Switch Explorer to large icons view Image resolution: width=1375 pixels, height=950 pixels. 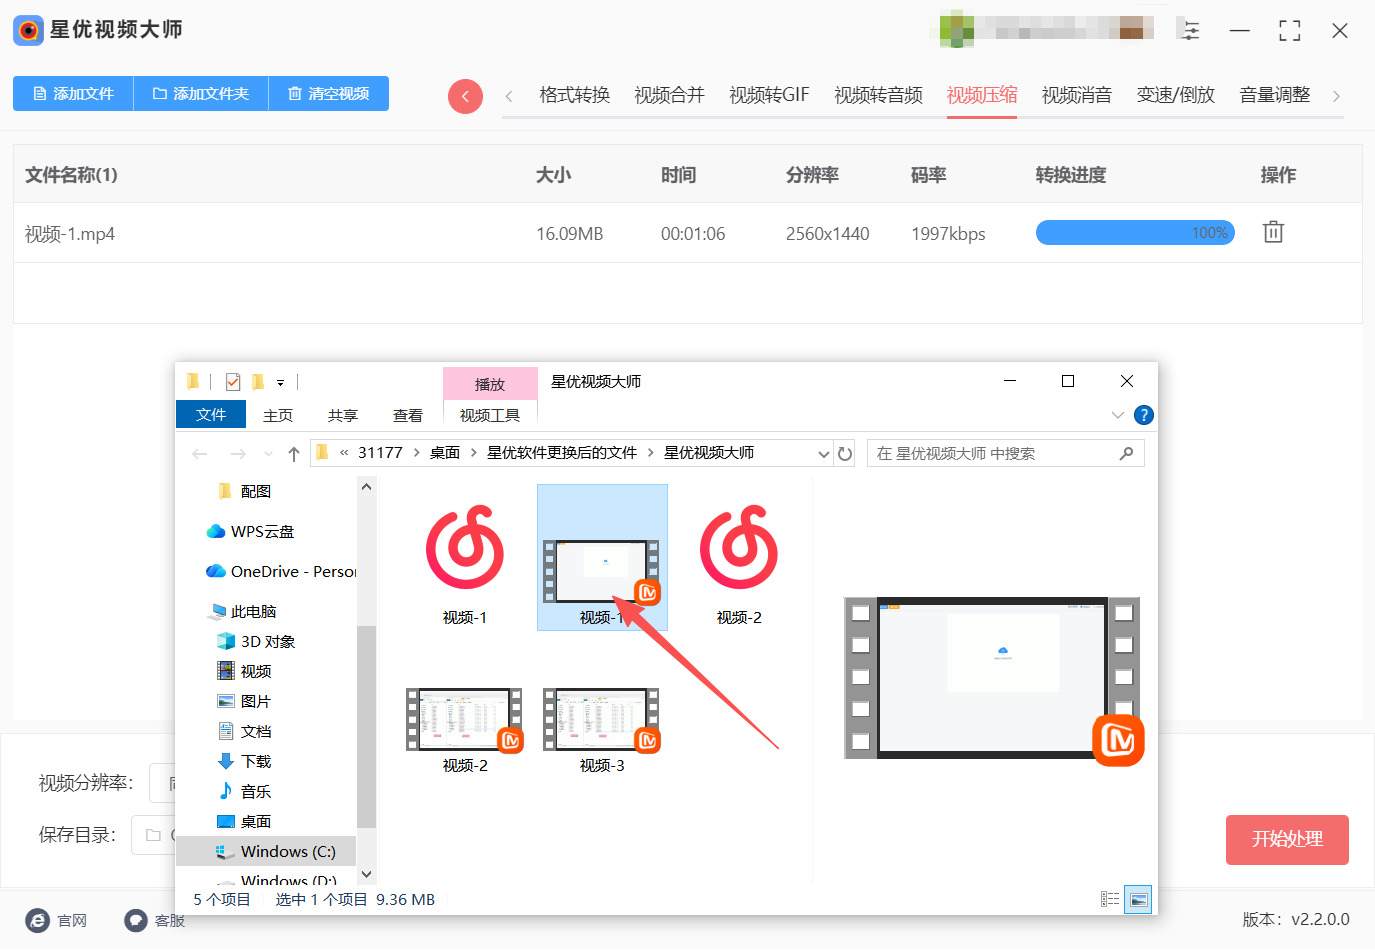[1138, 899]
